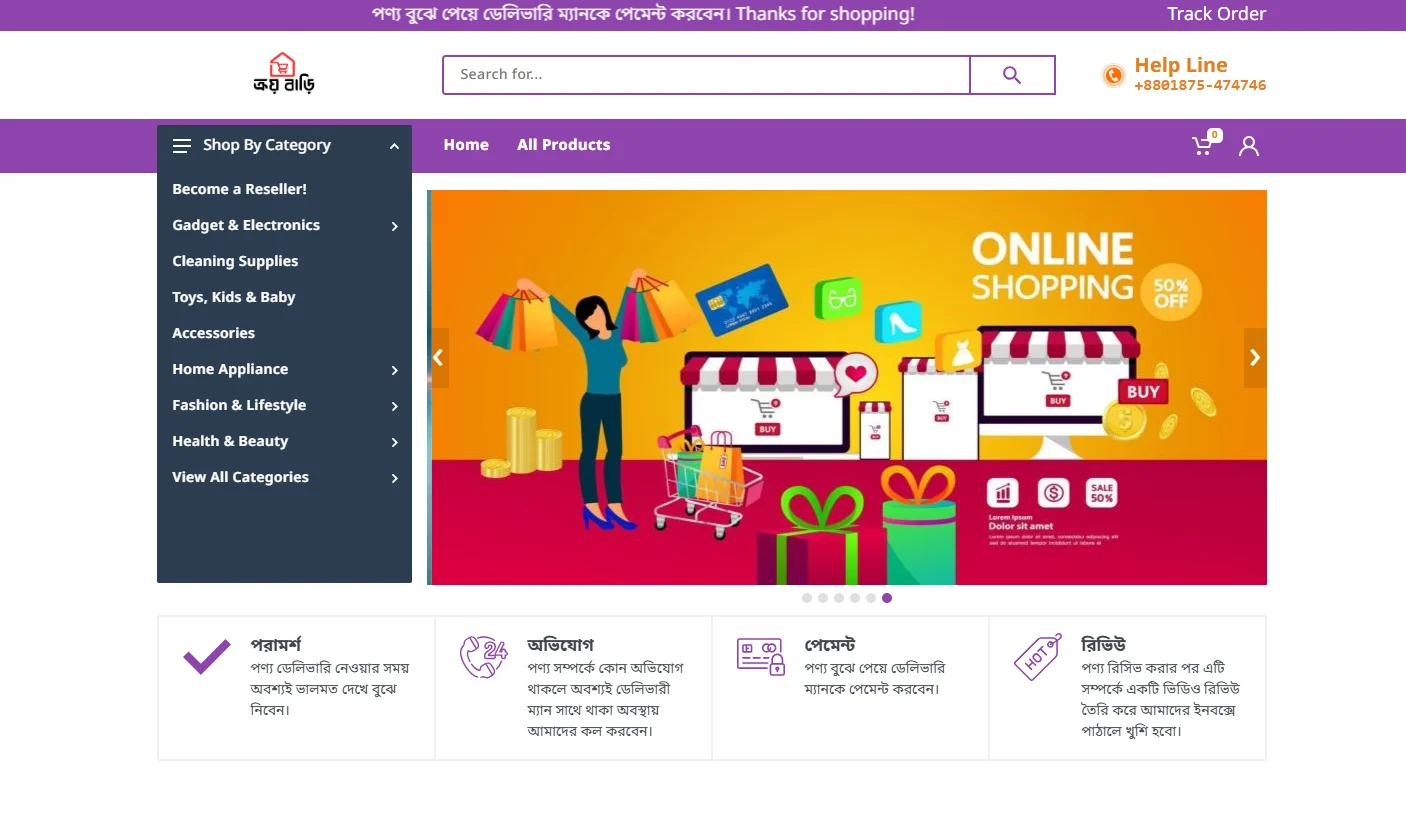Open the All Products menu item
The image size is (1406, 822).
click(563, 145)
